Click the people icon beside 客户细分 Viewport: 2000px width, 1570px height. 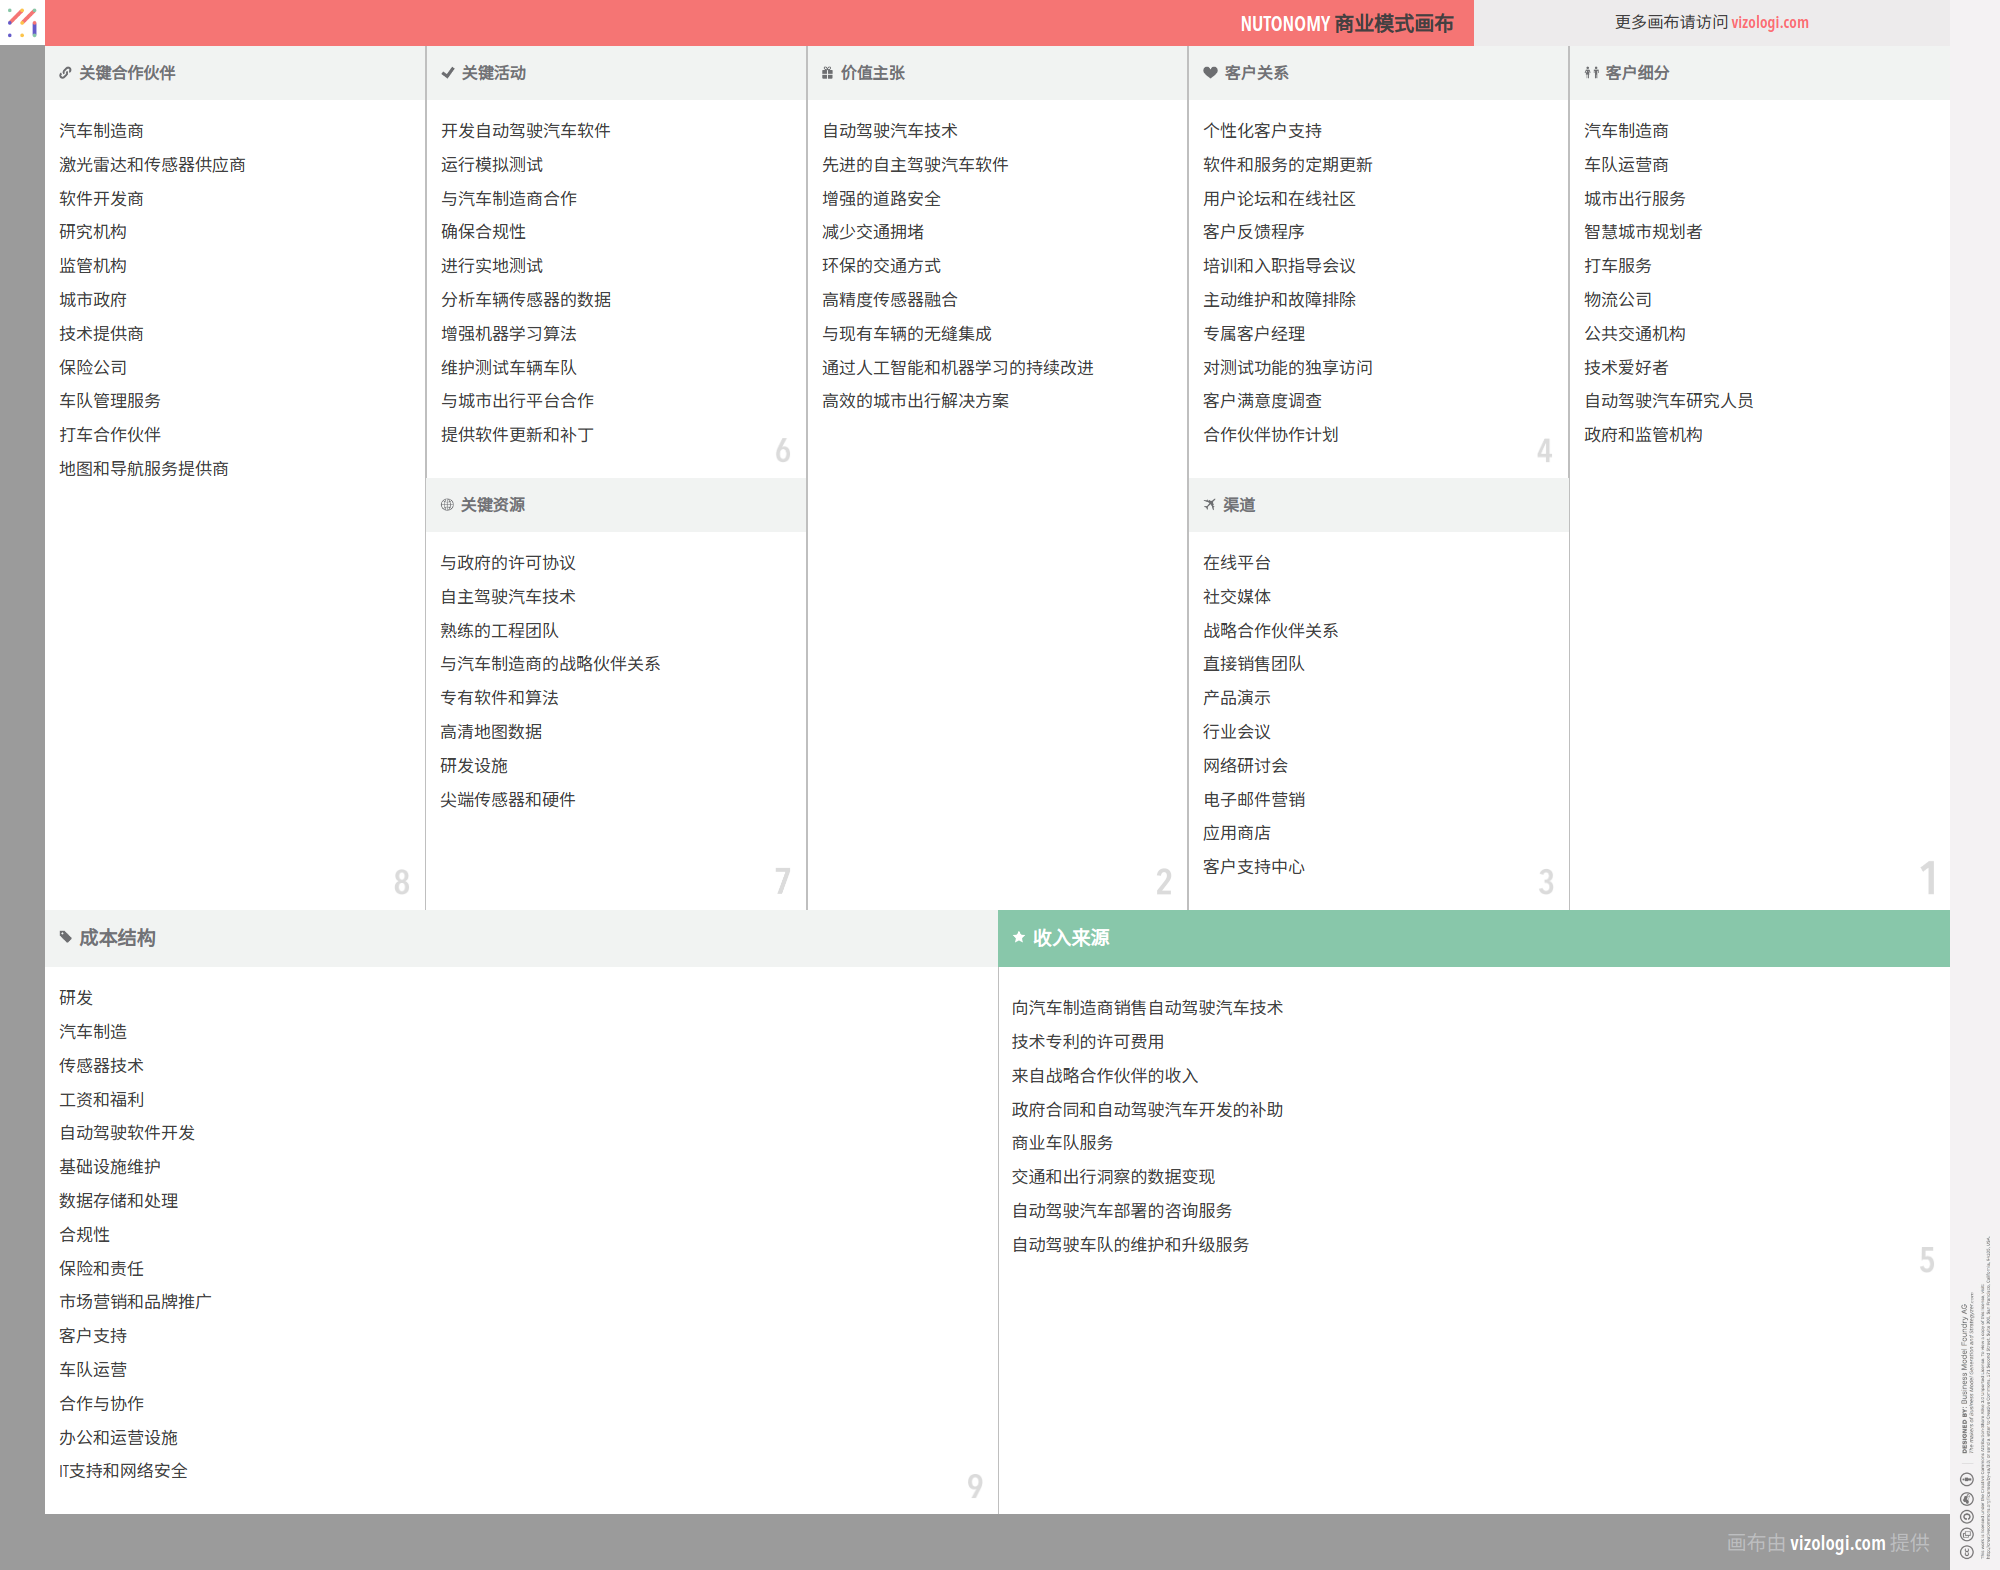(x=1591, y=73)
